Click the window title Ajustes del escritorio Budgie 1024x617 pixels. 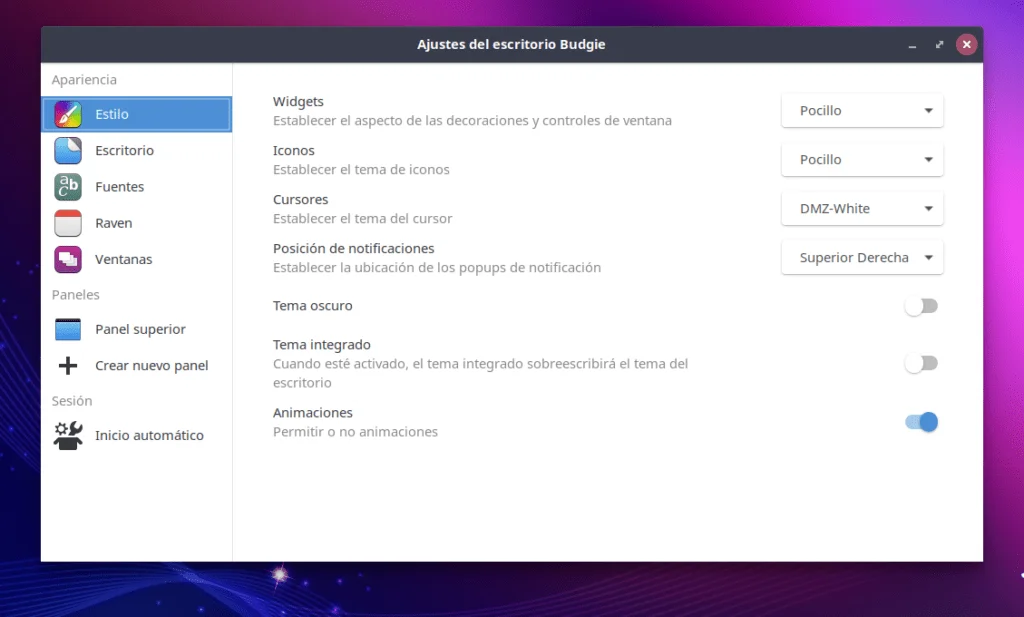pos(511,44)
